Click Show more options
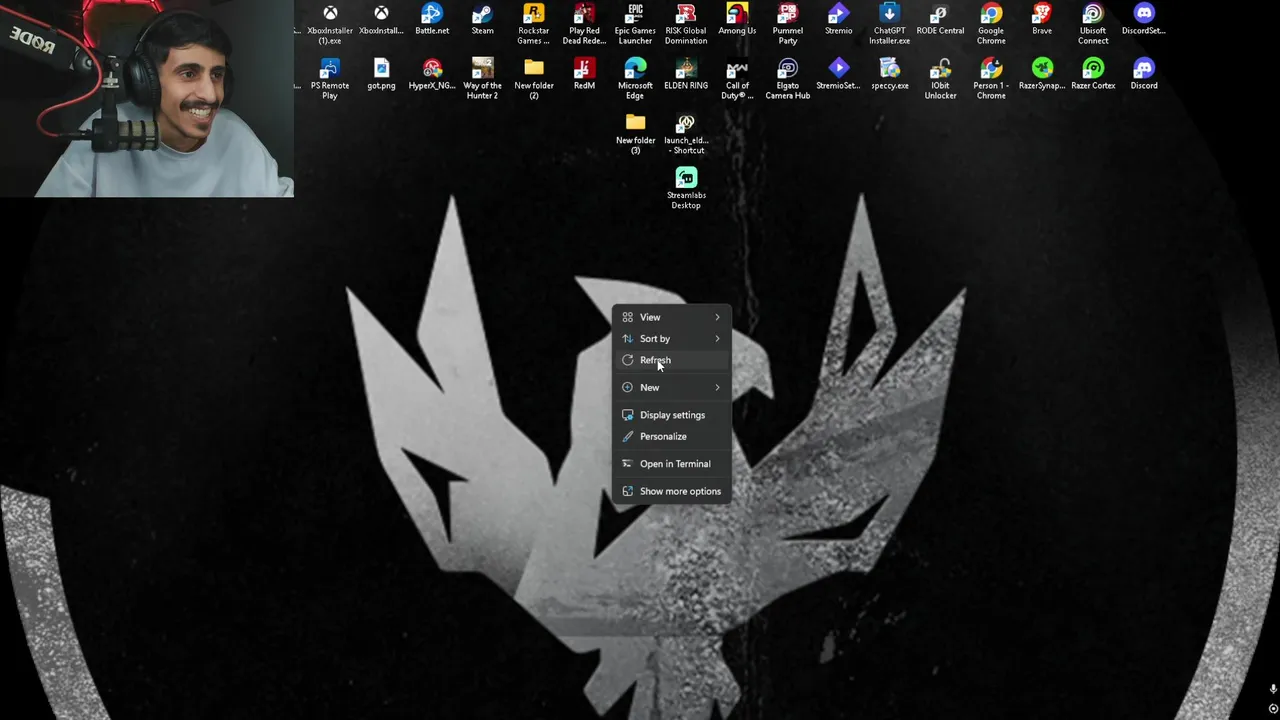The image size is (1280, 720). pyautogui.click(x=671, y=491)
